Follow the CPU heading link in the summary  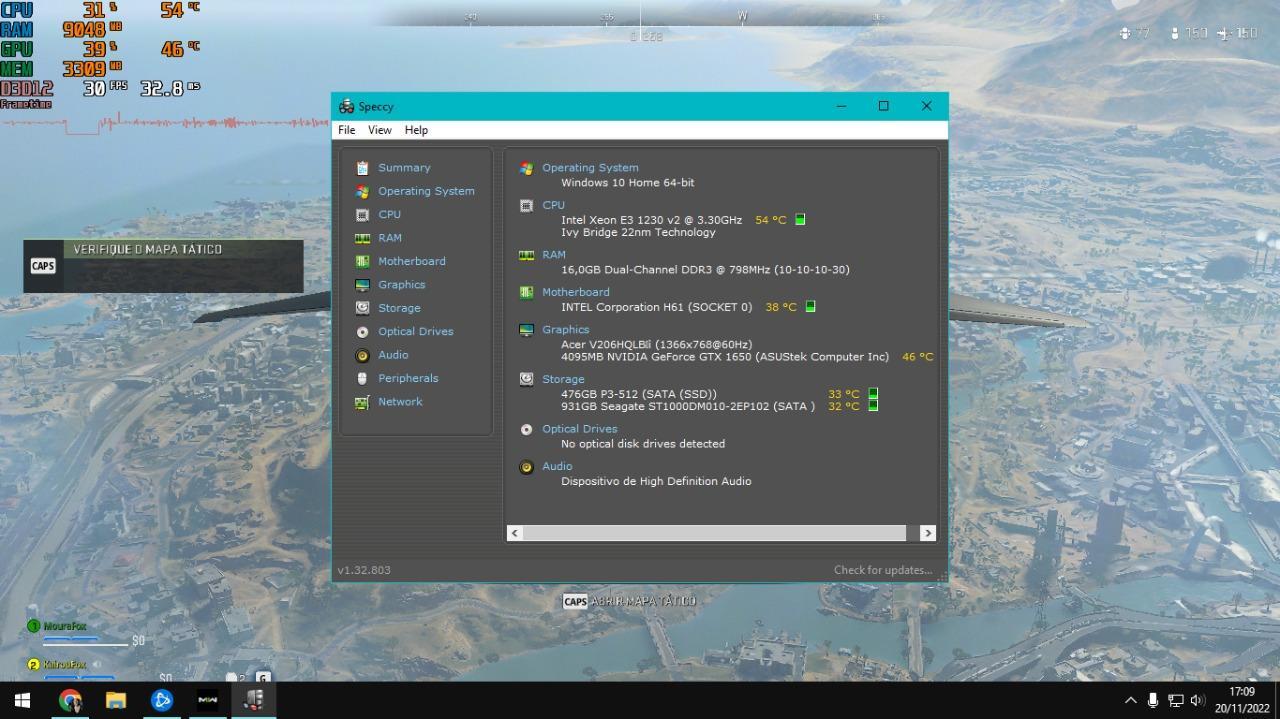coord(553,205)
